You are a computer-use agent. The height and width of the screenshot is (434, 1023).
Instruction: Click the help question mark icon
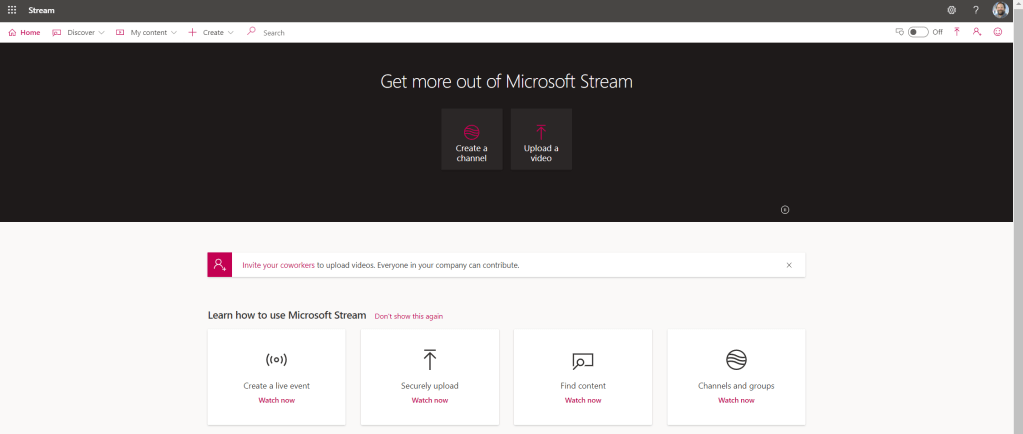[x=976, y=10]
